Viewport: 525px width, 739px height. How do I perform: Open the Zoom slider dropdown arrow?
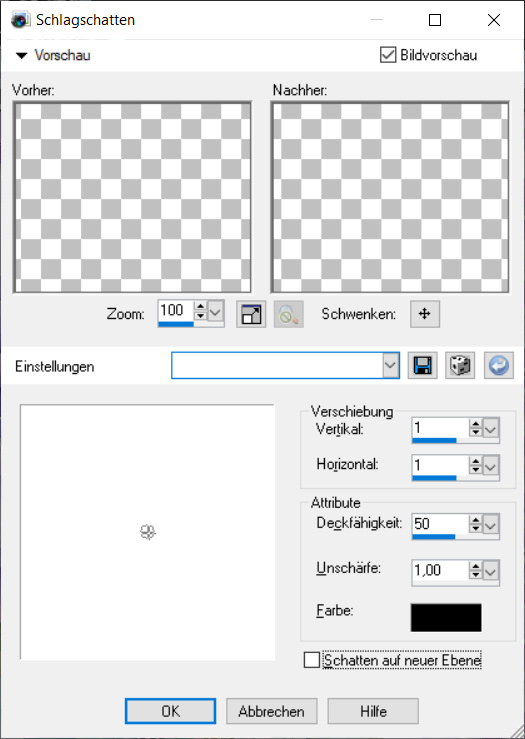pos(215,312)
